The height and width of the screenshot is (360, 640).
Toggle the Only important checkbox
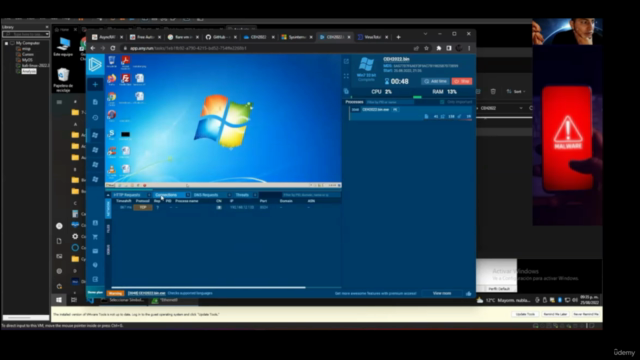[x=442, y=102]
